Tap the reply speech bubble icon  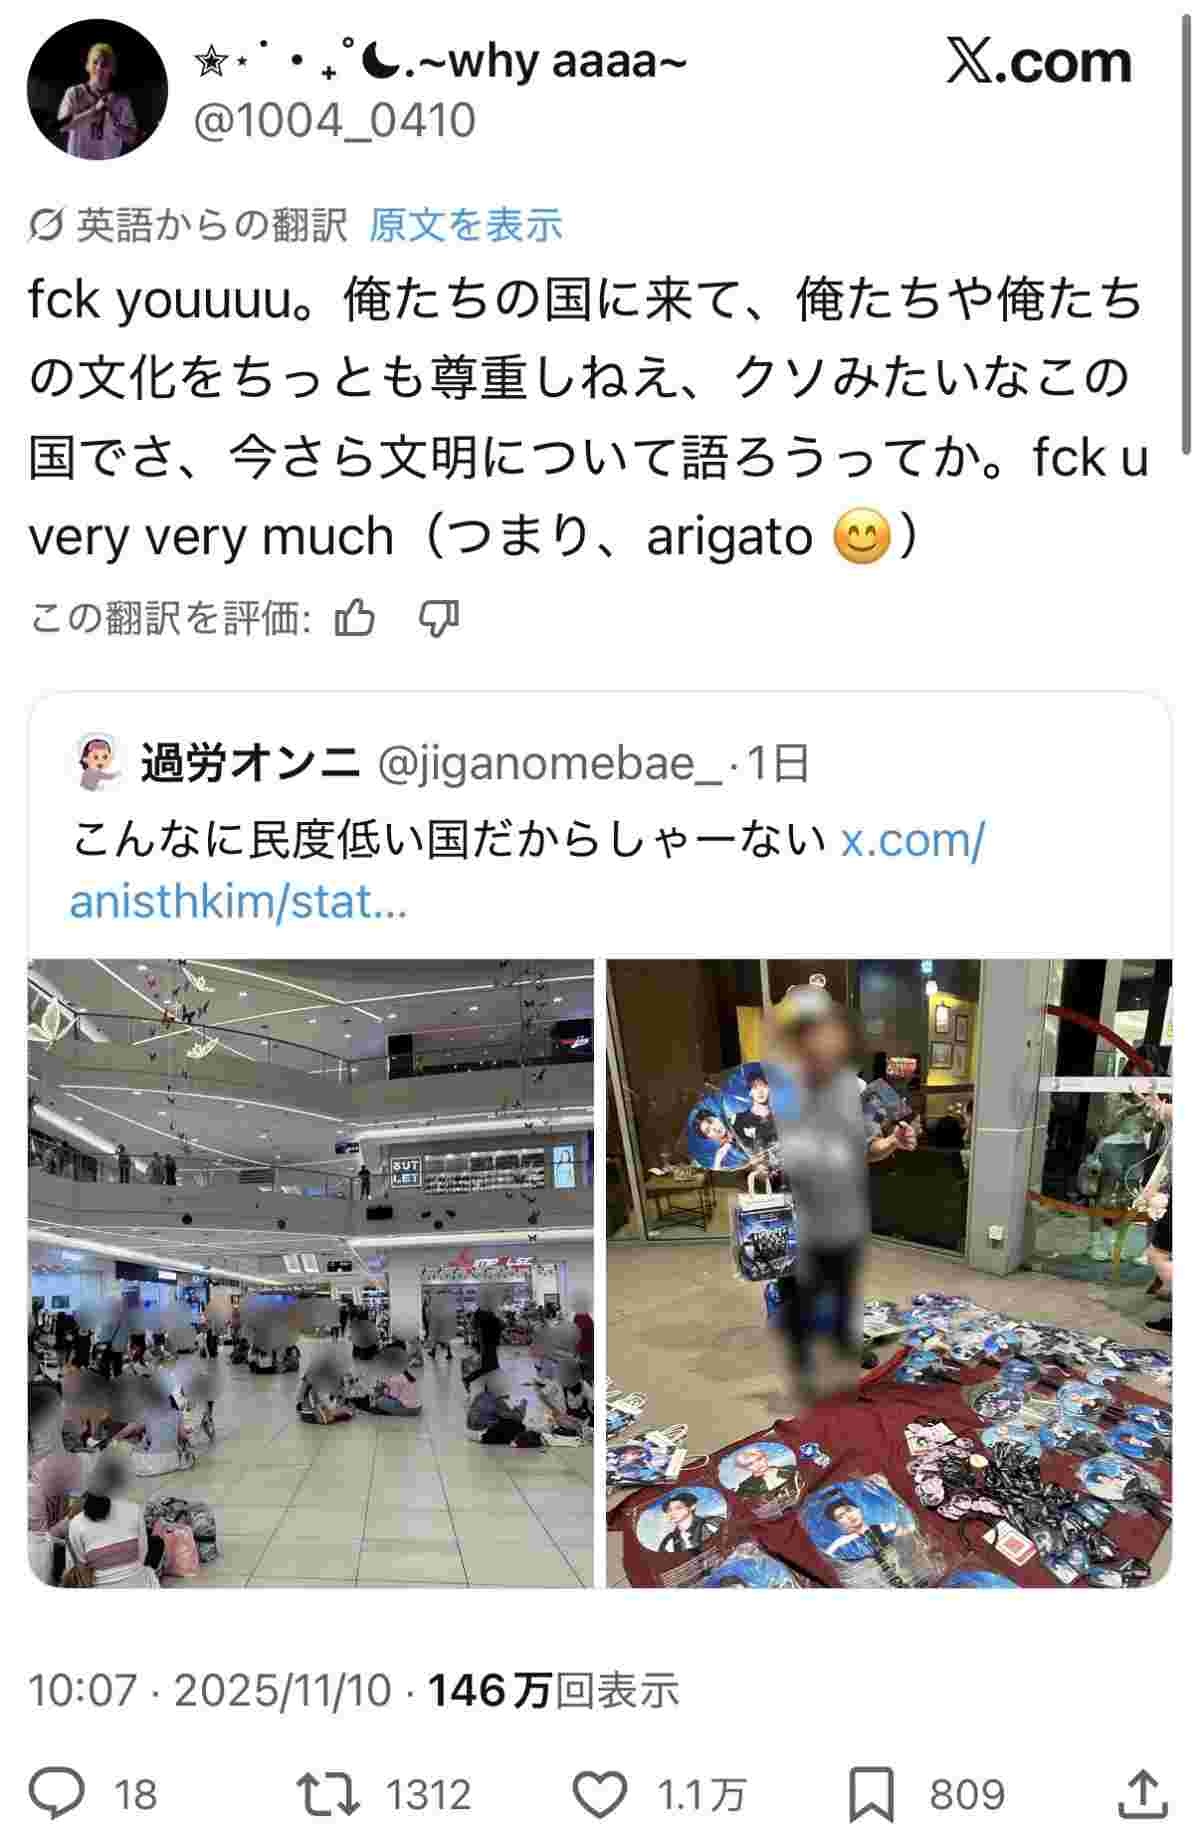coord(57,1793)
